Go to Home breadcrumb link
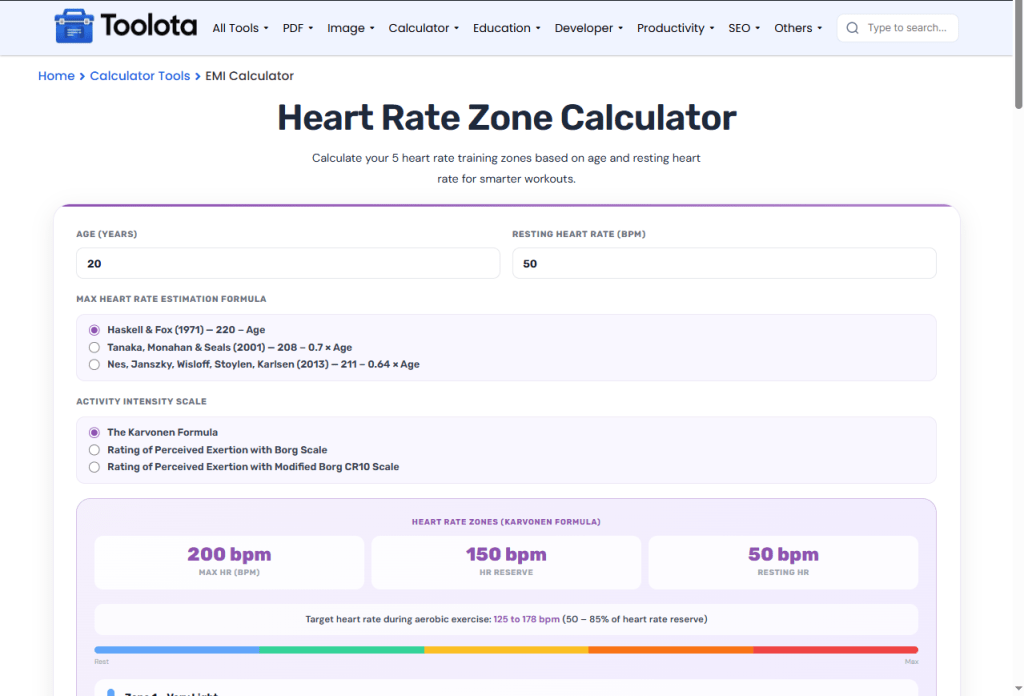The image size is (1024, 696). coord(56,76)
